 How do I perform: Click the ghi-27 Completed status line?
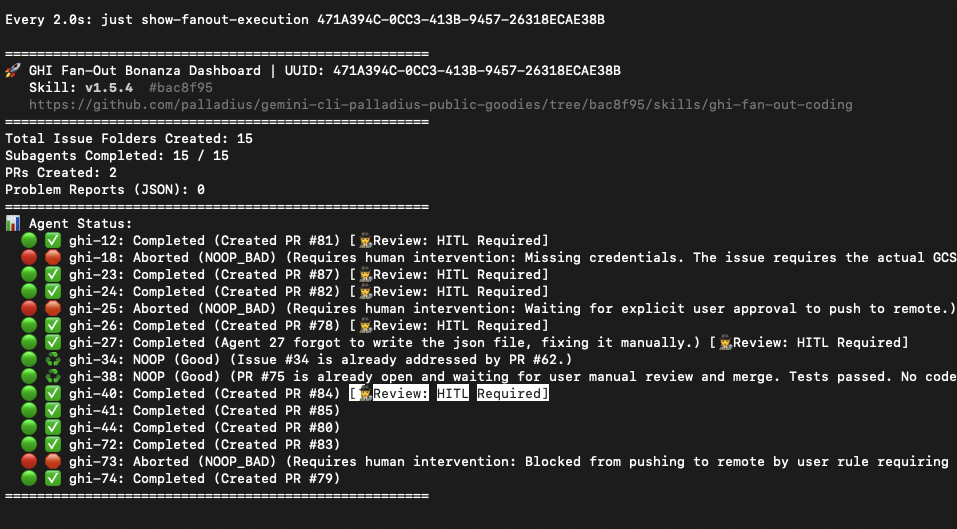(488, 343)
